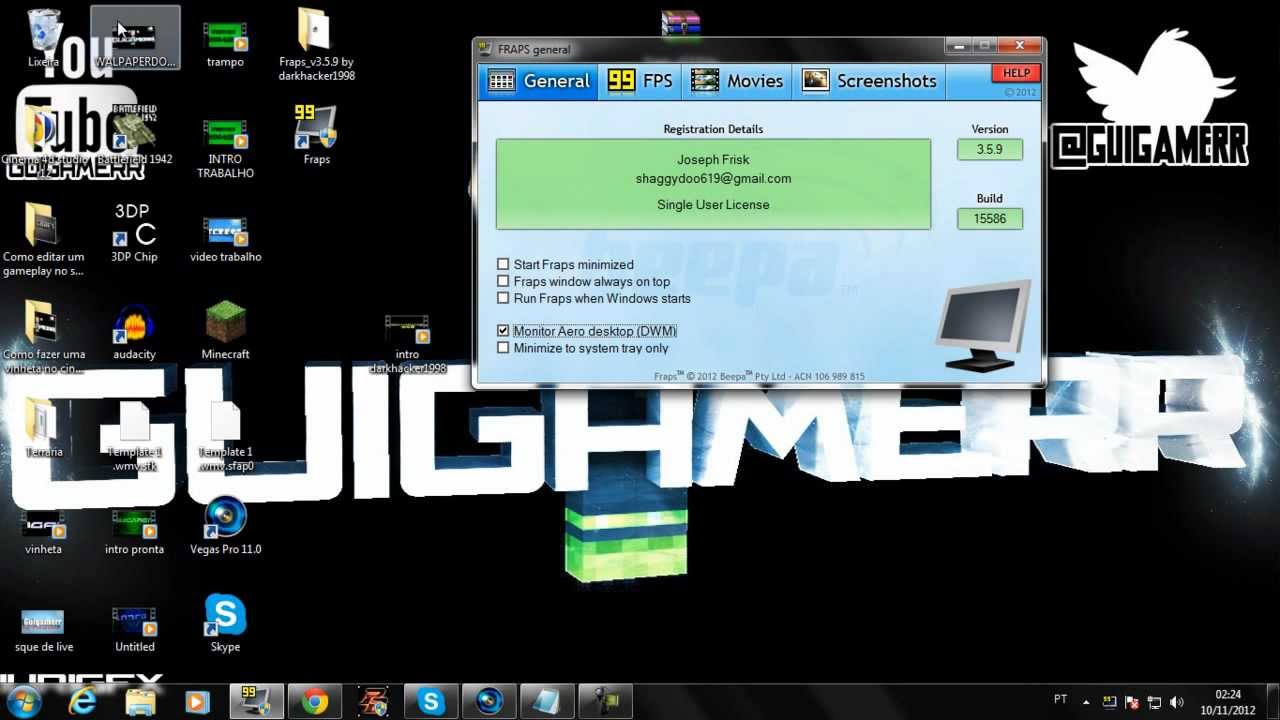Open the FPS tab in Fraps
Image resolution: width=1280 pixels, height=720 pixels.
[x=640, y=81]
